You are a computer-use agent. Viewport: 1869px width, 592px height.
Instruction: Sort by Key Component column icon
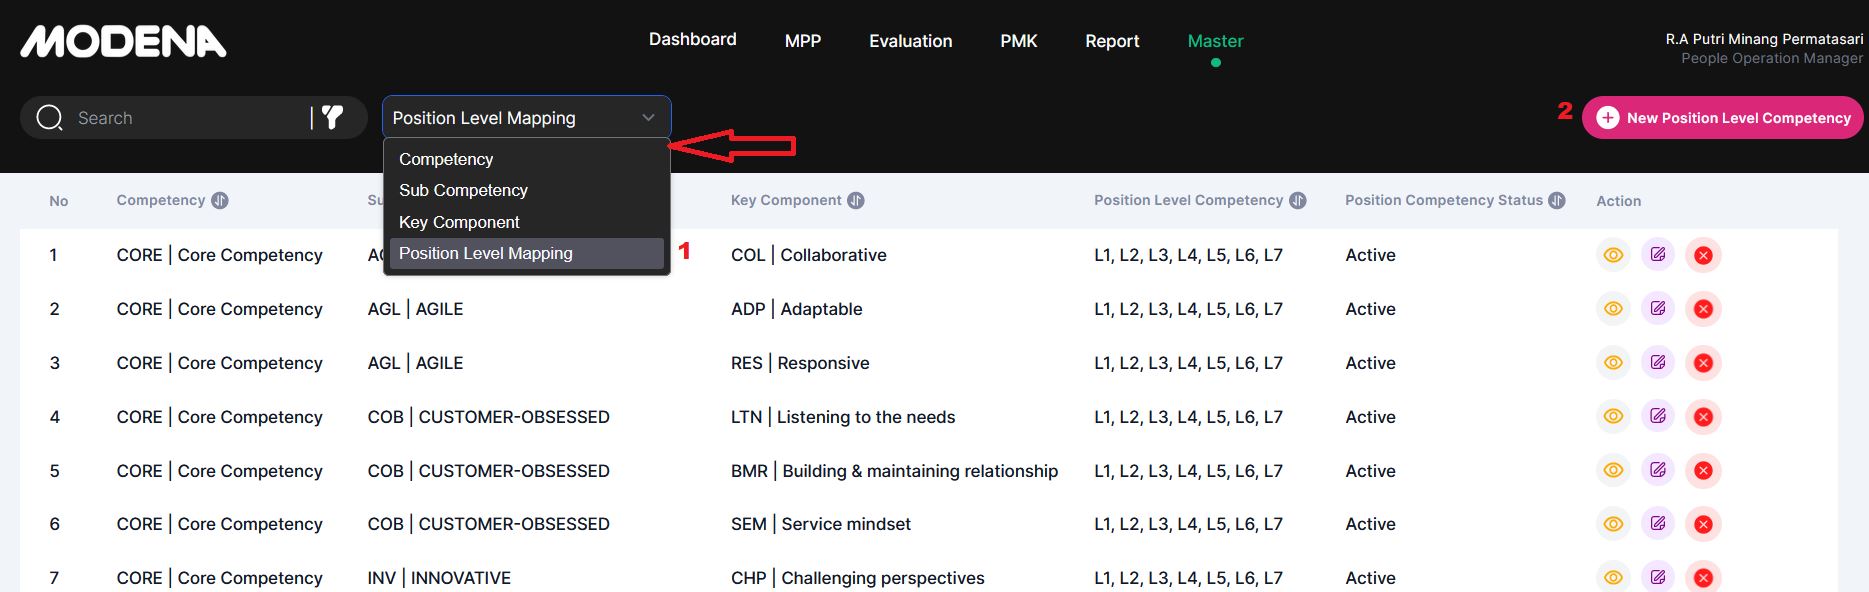point(856,201)
